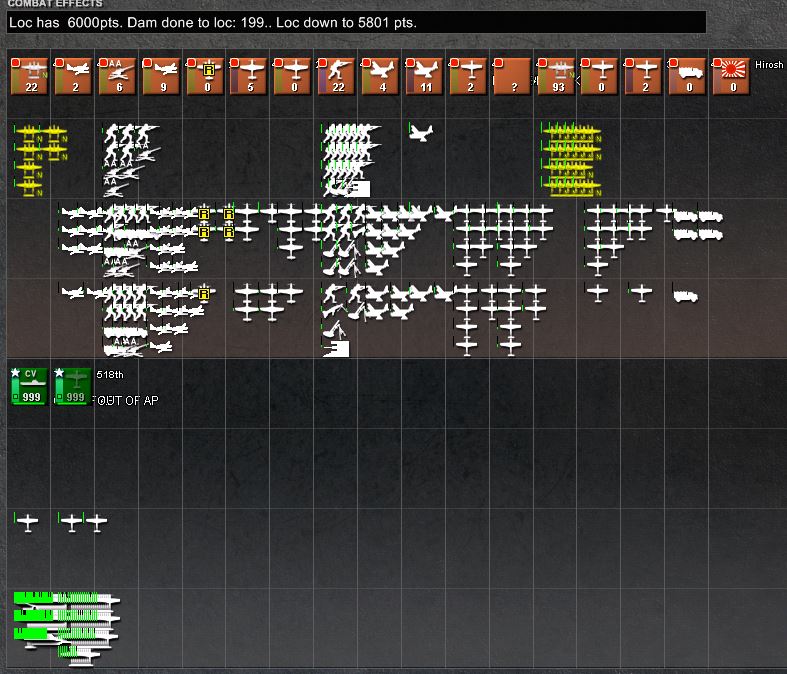Select the aircraft counter showing 11

pos(425,76)
